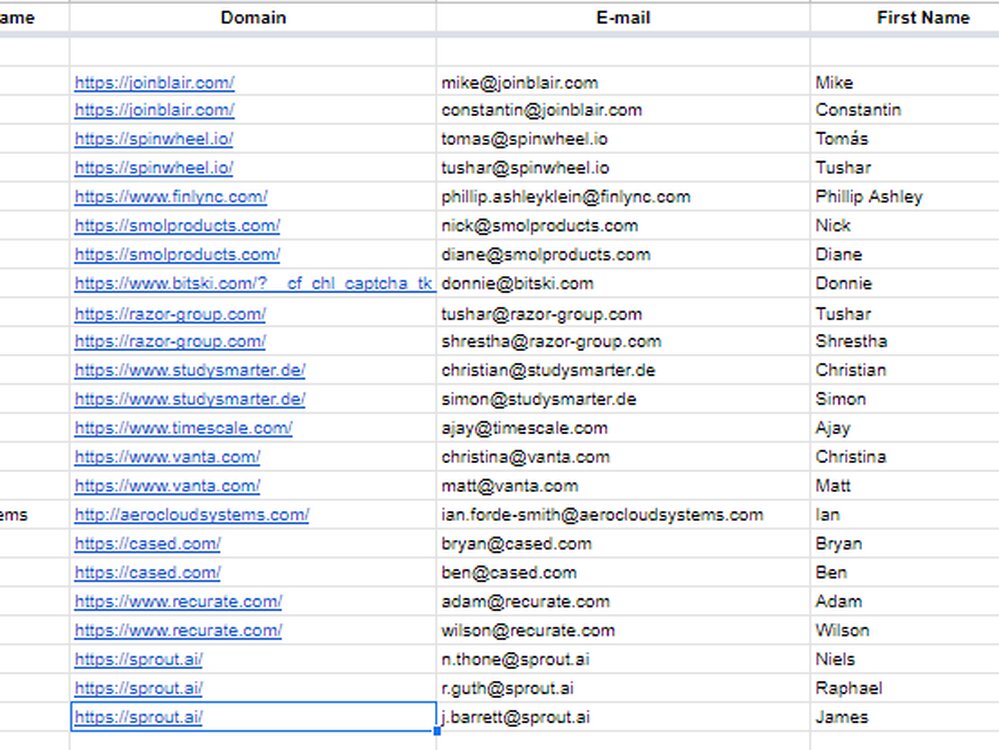Select the First Name cell Raphael

[x=905, y=689]
